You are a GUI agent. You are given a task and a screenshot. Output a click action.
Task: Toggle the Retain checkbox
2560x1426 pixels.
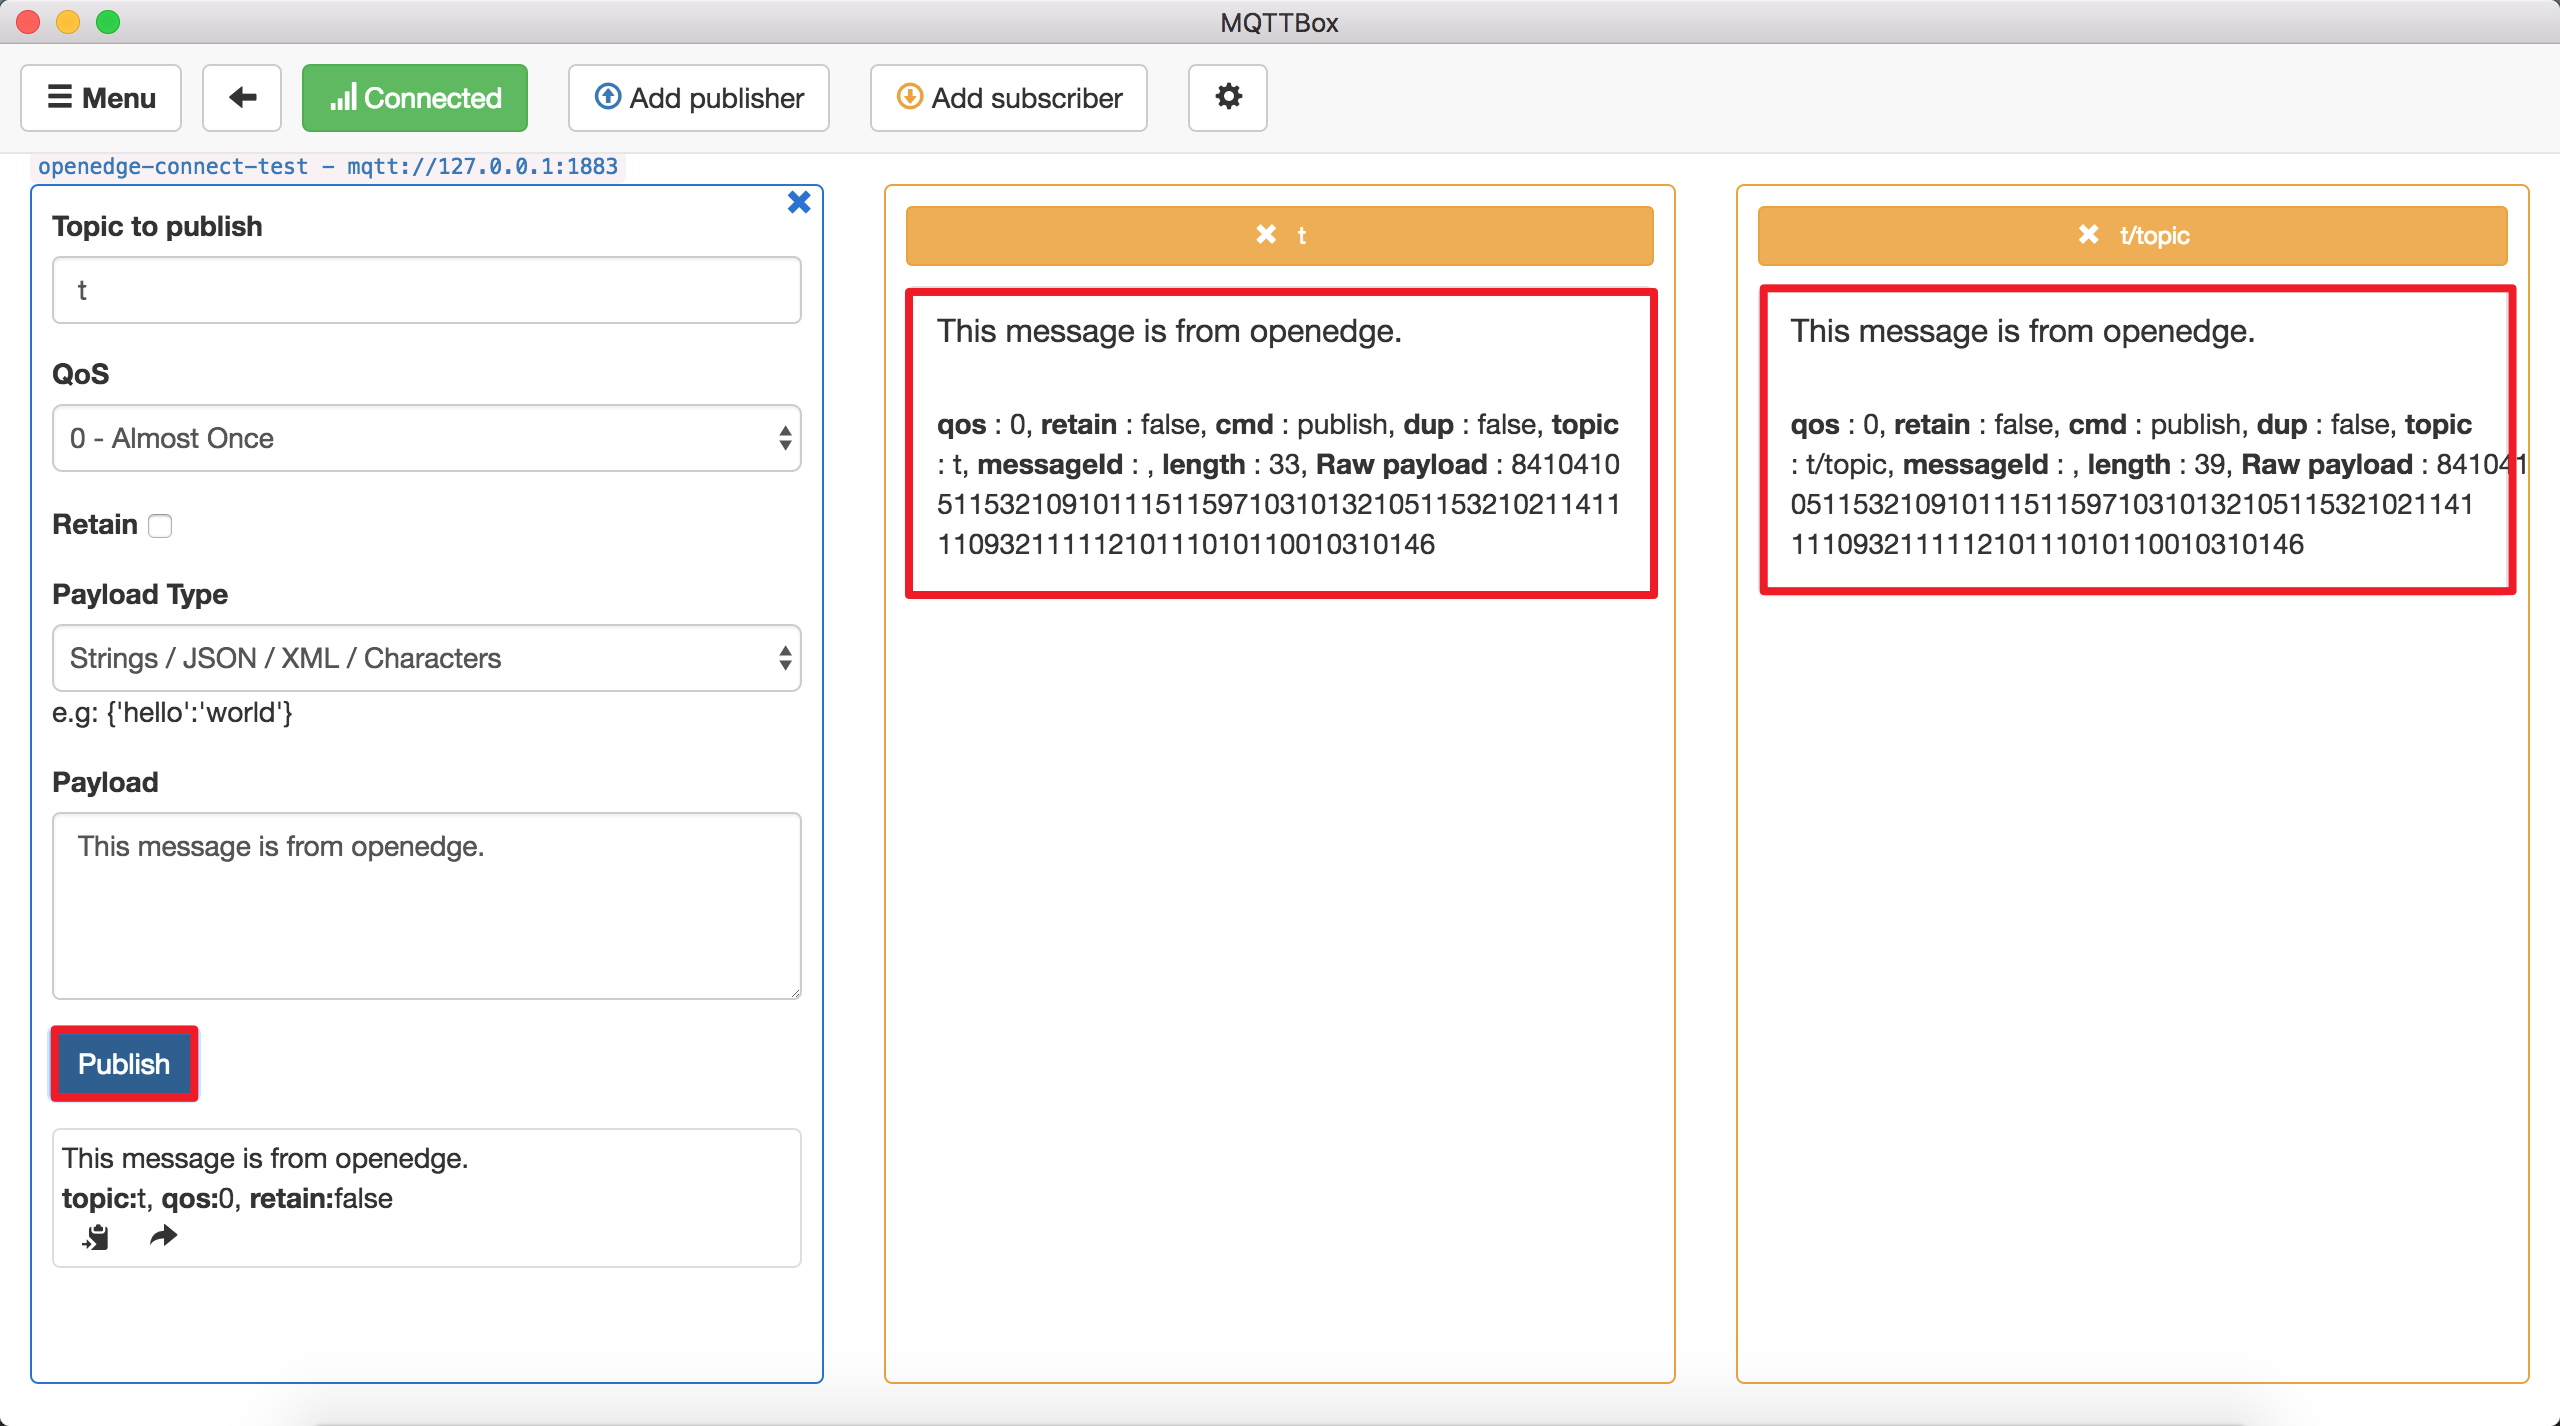click(160, 525)
